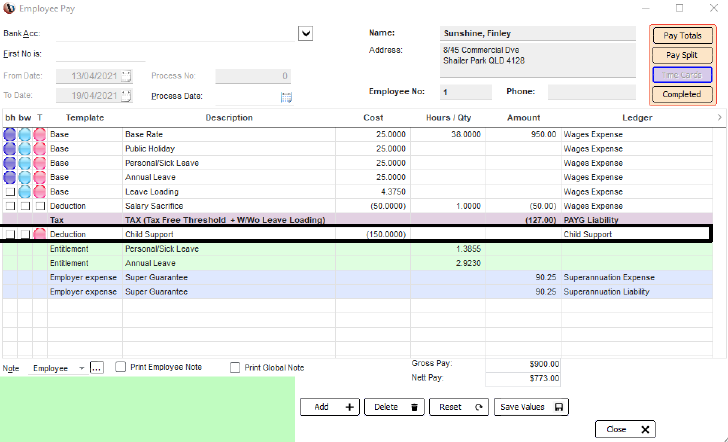Screen dimensions: 728x442
Task: Click the Hours / Qty column header
Action: point(448,118)
